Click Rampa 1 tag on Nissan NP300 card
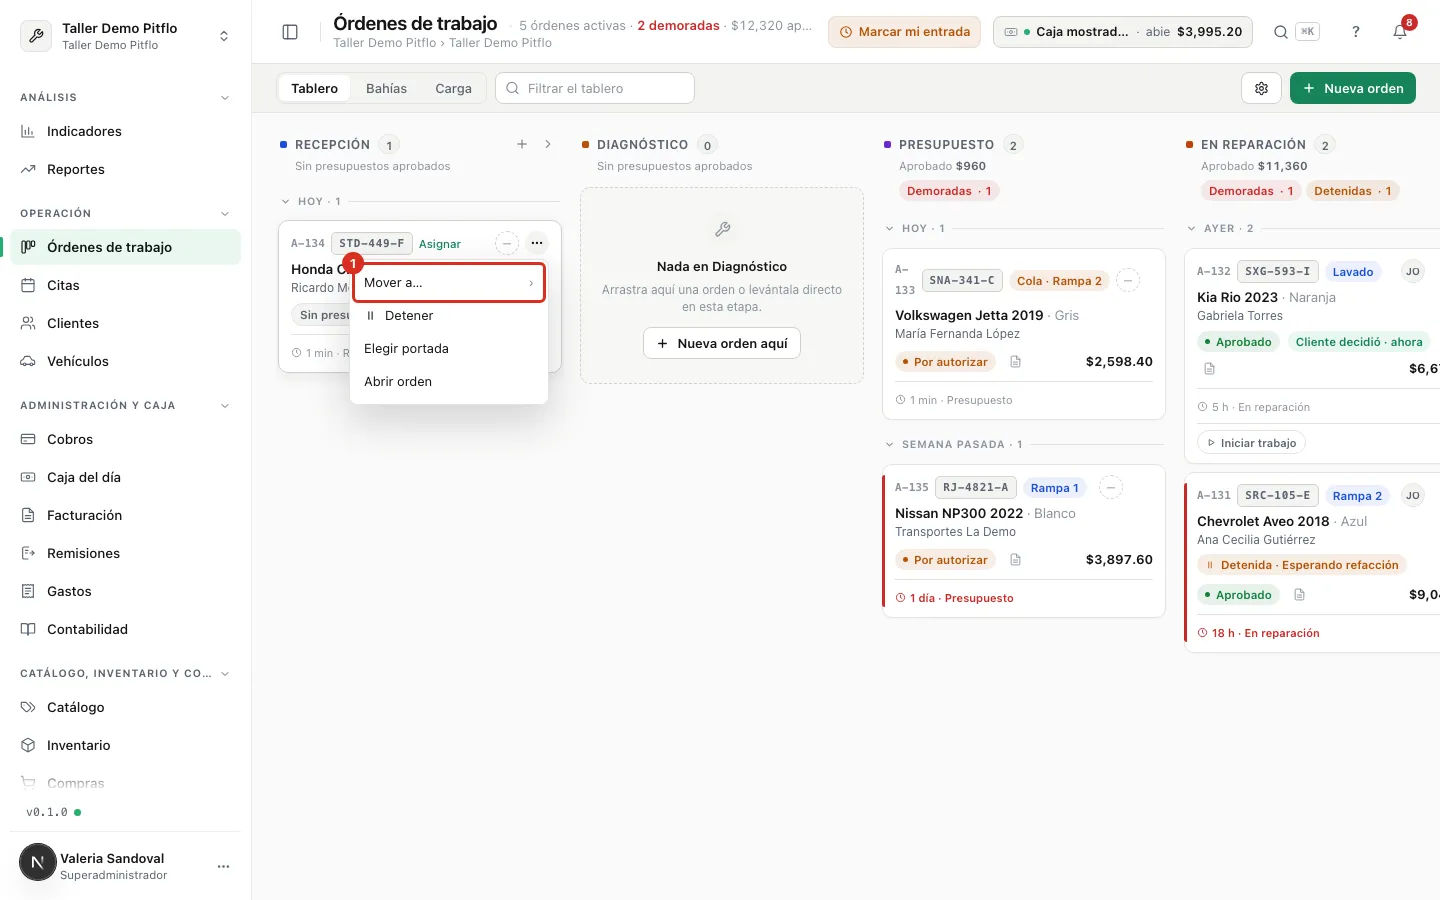The height and width of the screenshot is (900, 1440). pos(1055,488)
